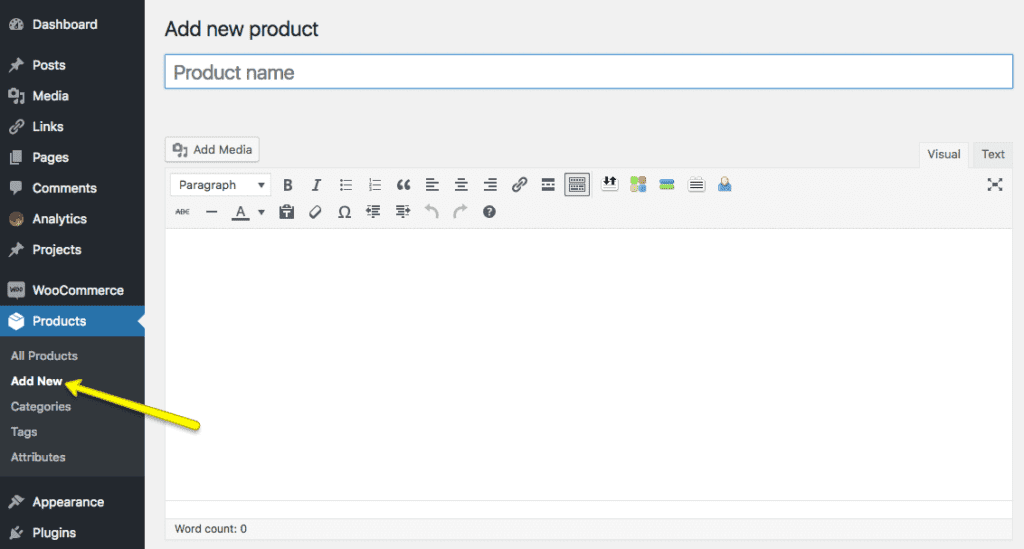The image size is (1024, 549).
Task: Decrease paragraph indent
Action: tap(373, 212)
